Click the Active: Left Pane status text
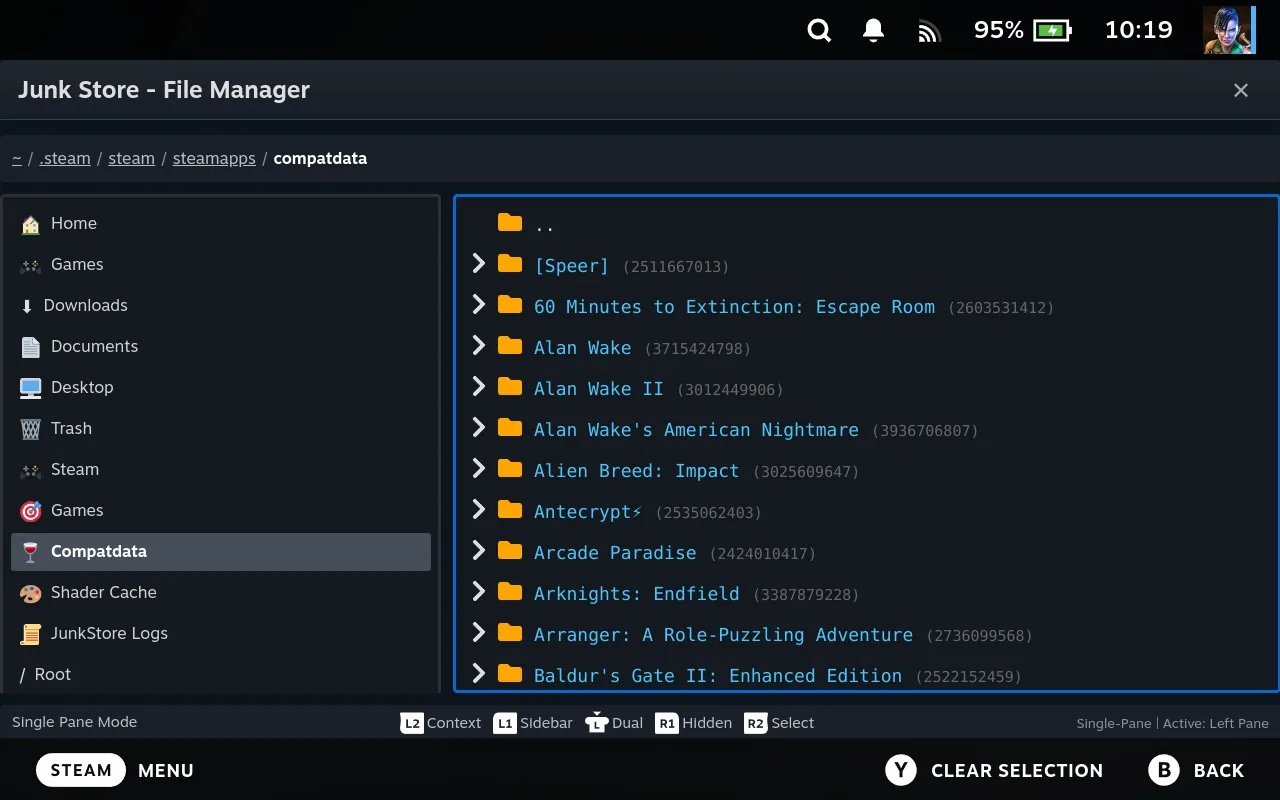1280x800 pixels. pyautogui.click(x=1214, y=723)
